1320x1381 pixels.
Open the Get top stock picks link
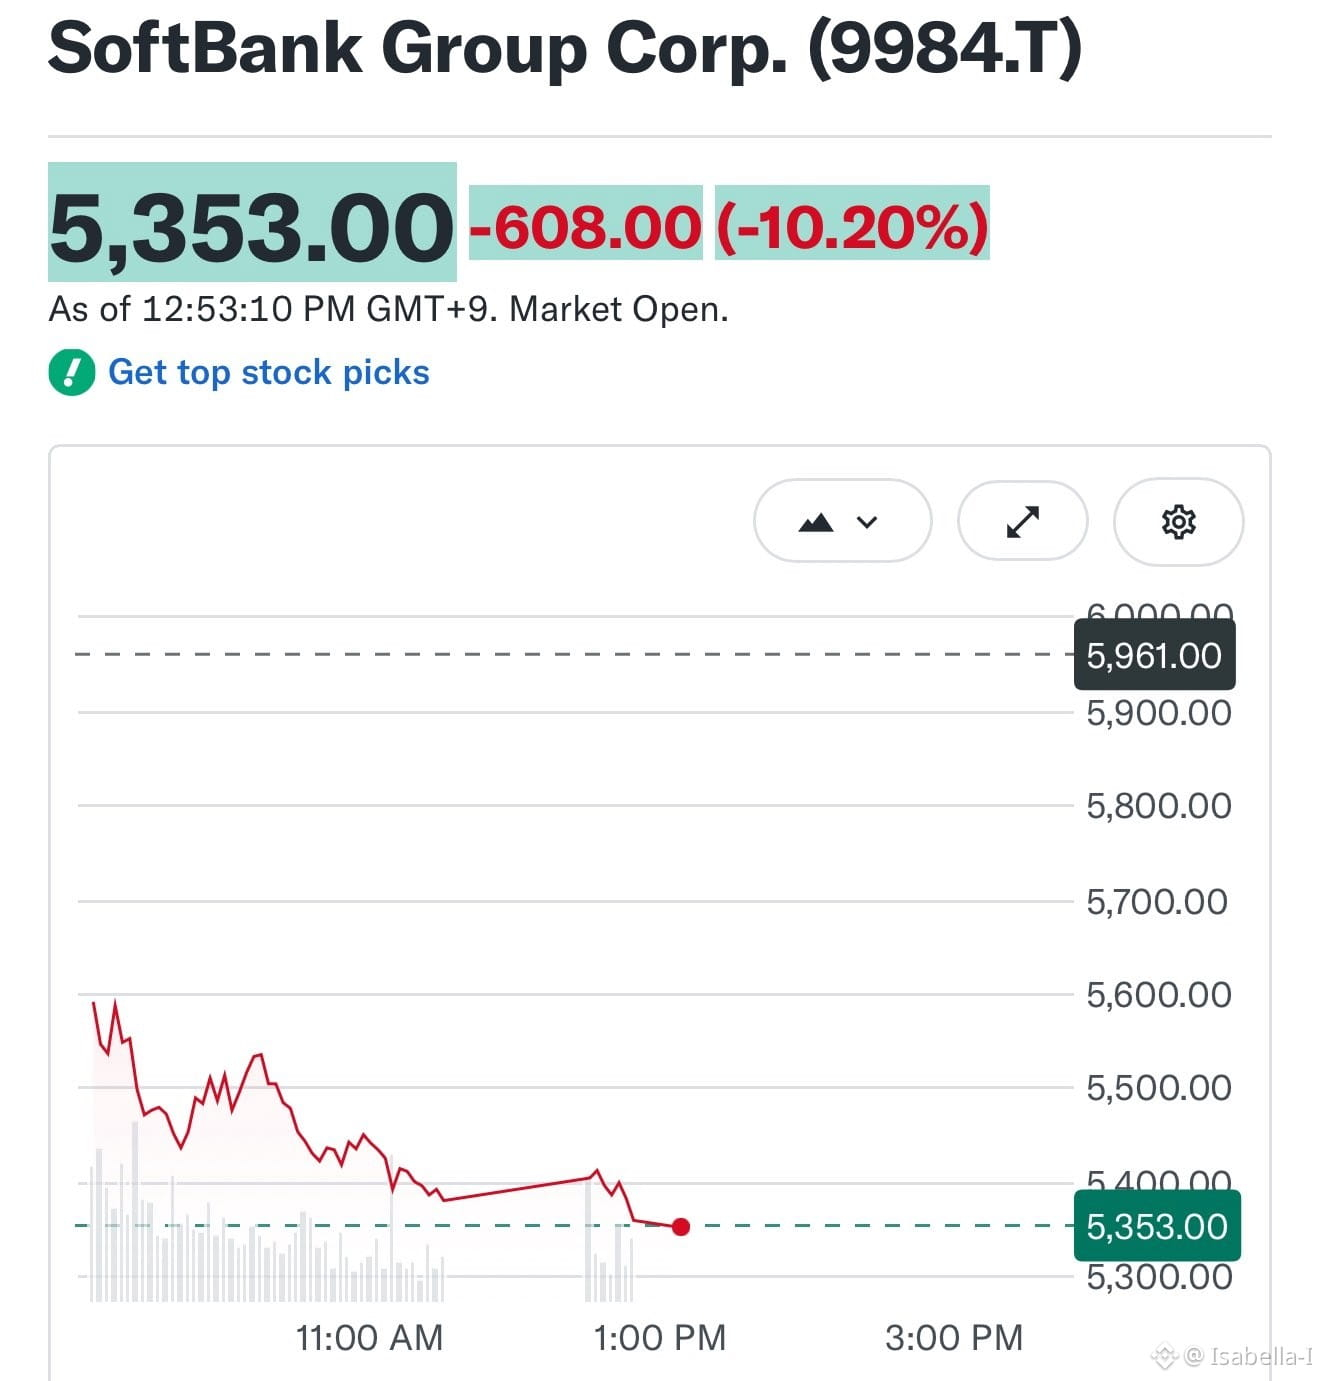(268, 372)
